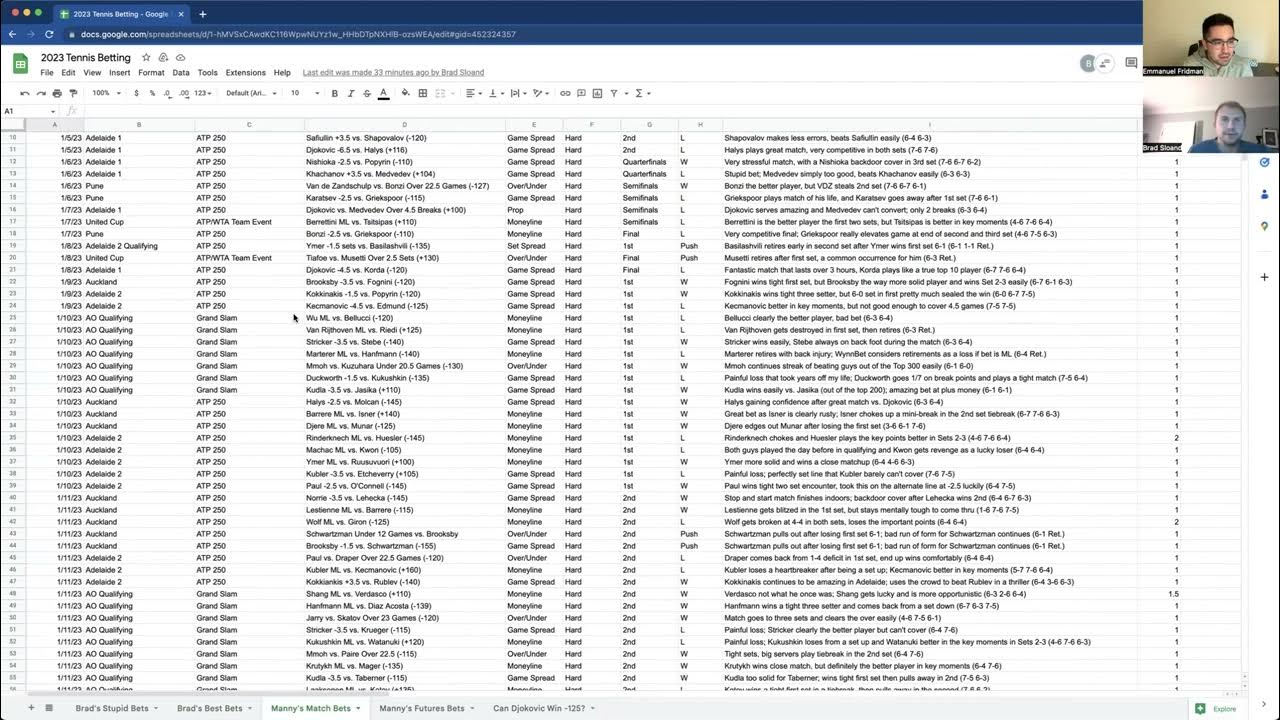Image resolution: width=1280 pixels, height=720 pixels.
Task: Open the all sheets list
Action: [x=49, y=708]
